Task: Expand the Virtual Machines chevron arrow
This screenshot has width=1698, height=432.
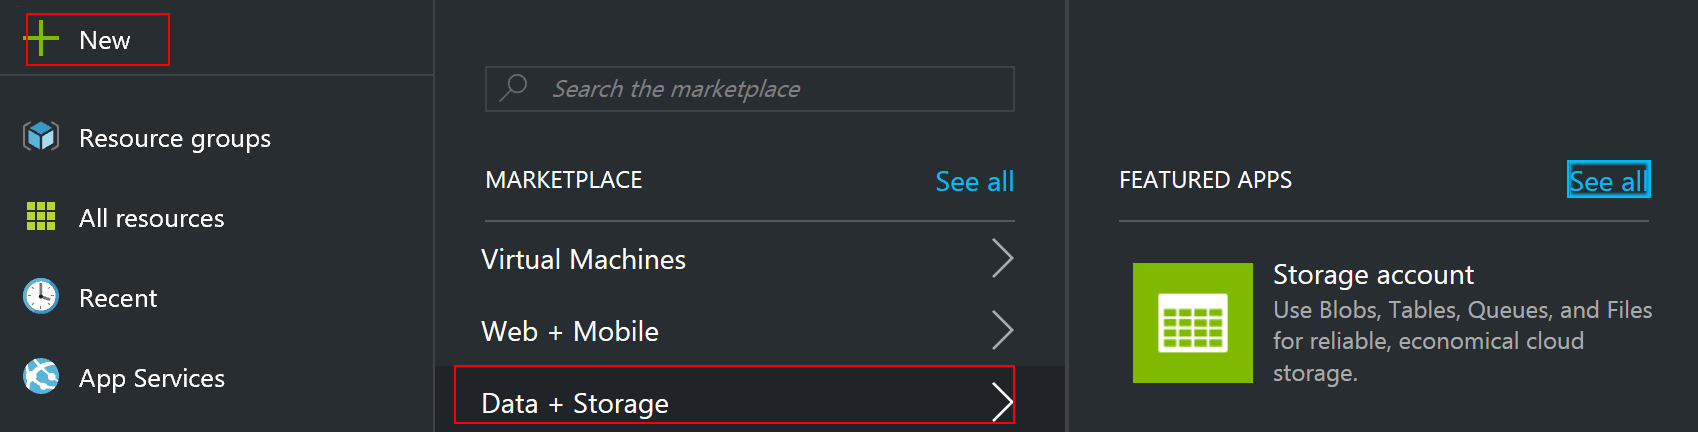Action: (x=1002, y=258)
